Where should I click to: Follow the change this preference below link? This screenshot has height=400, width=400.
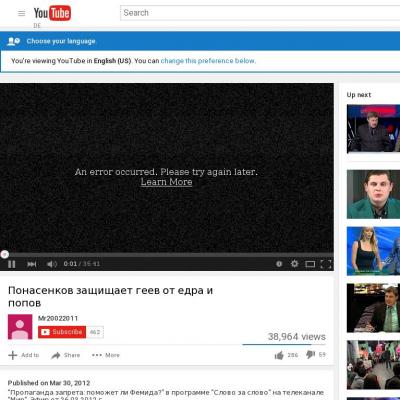208,61
